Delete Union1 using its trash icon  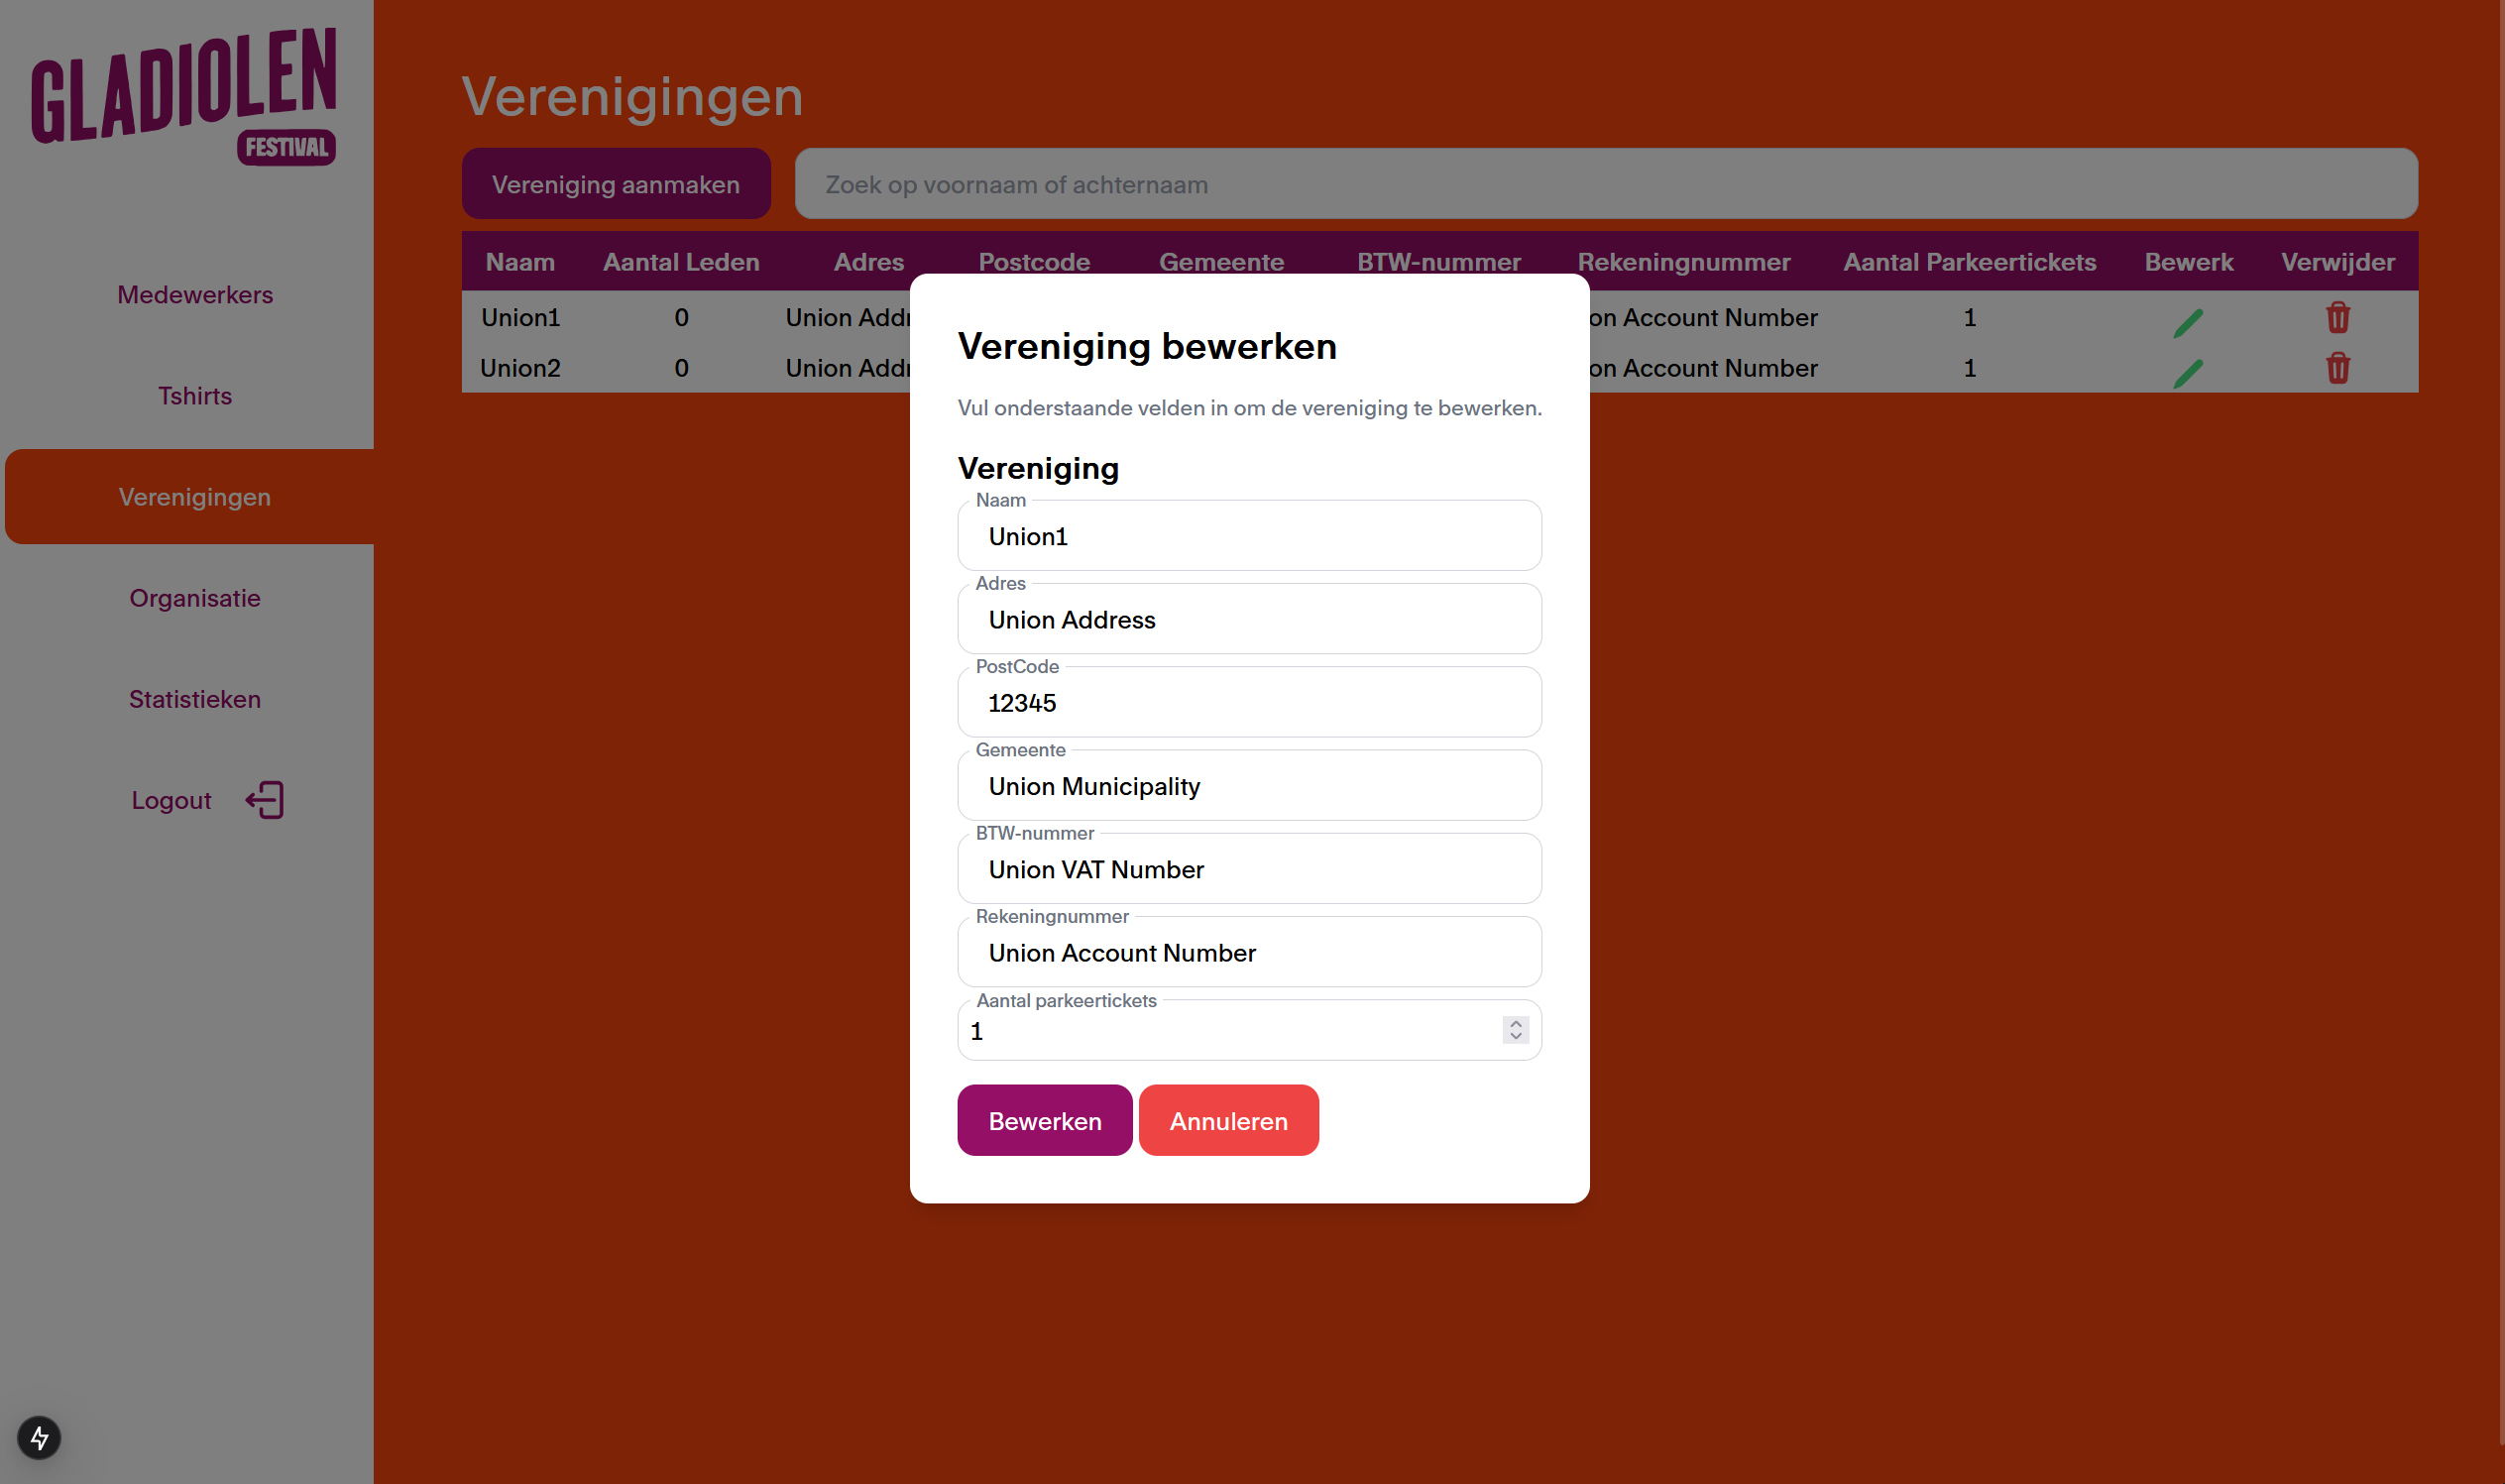coord(2337,317)
